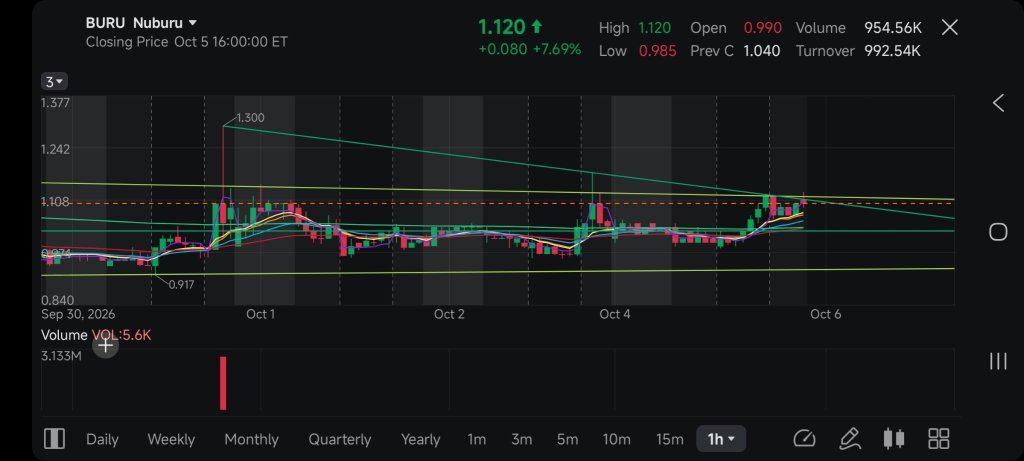Click the 3.133M volume scale label
This screenshot has height=461, width=1024.
pos(61,356)
